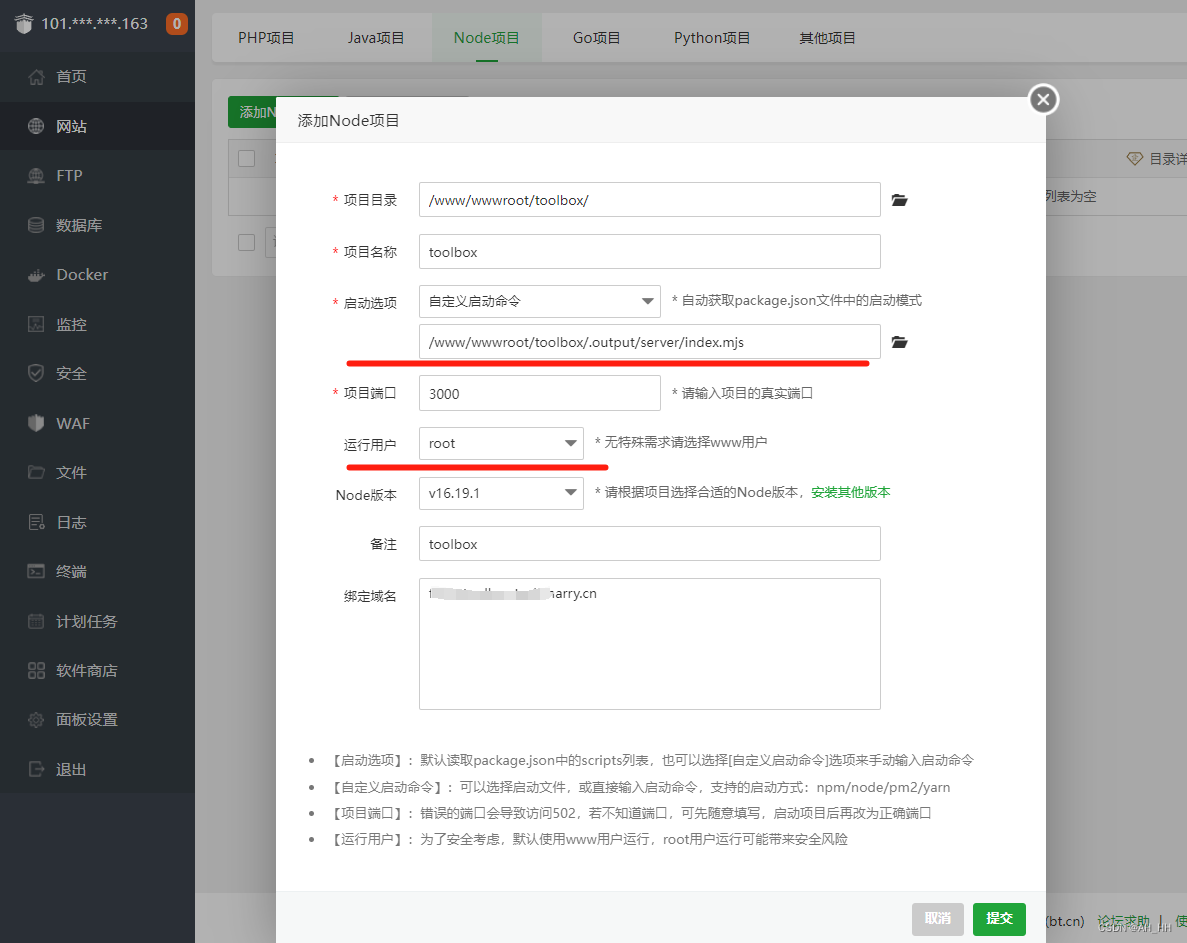Focus the 项目端口 3000 input

click(540, 394)
